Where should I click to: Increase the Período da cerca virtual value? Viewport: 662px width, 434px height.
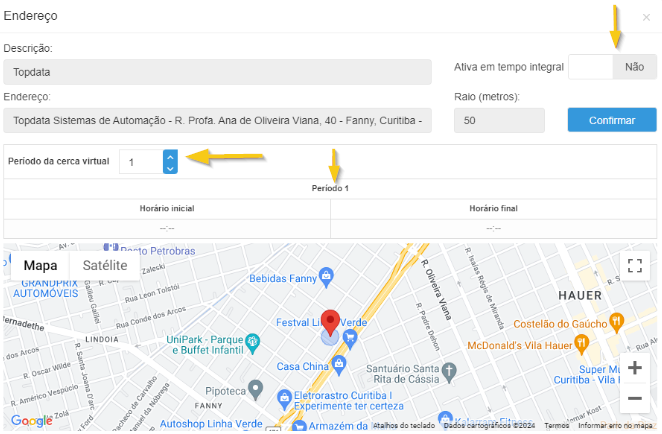pos(170,156)
